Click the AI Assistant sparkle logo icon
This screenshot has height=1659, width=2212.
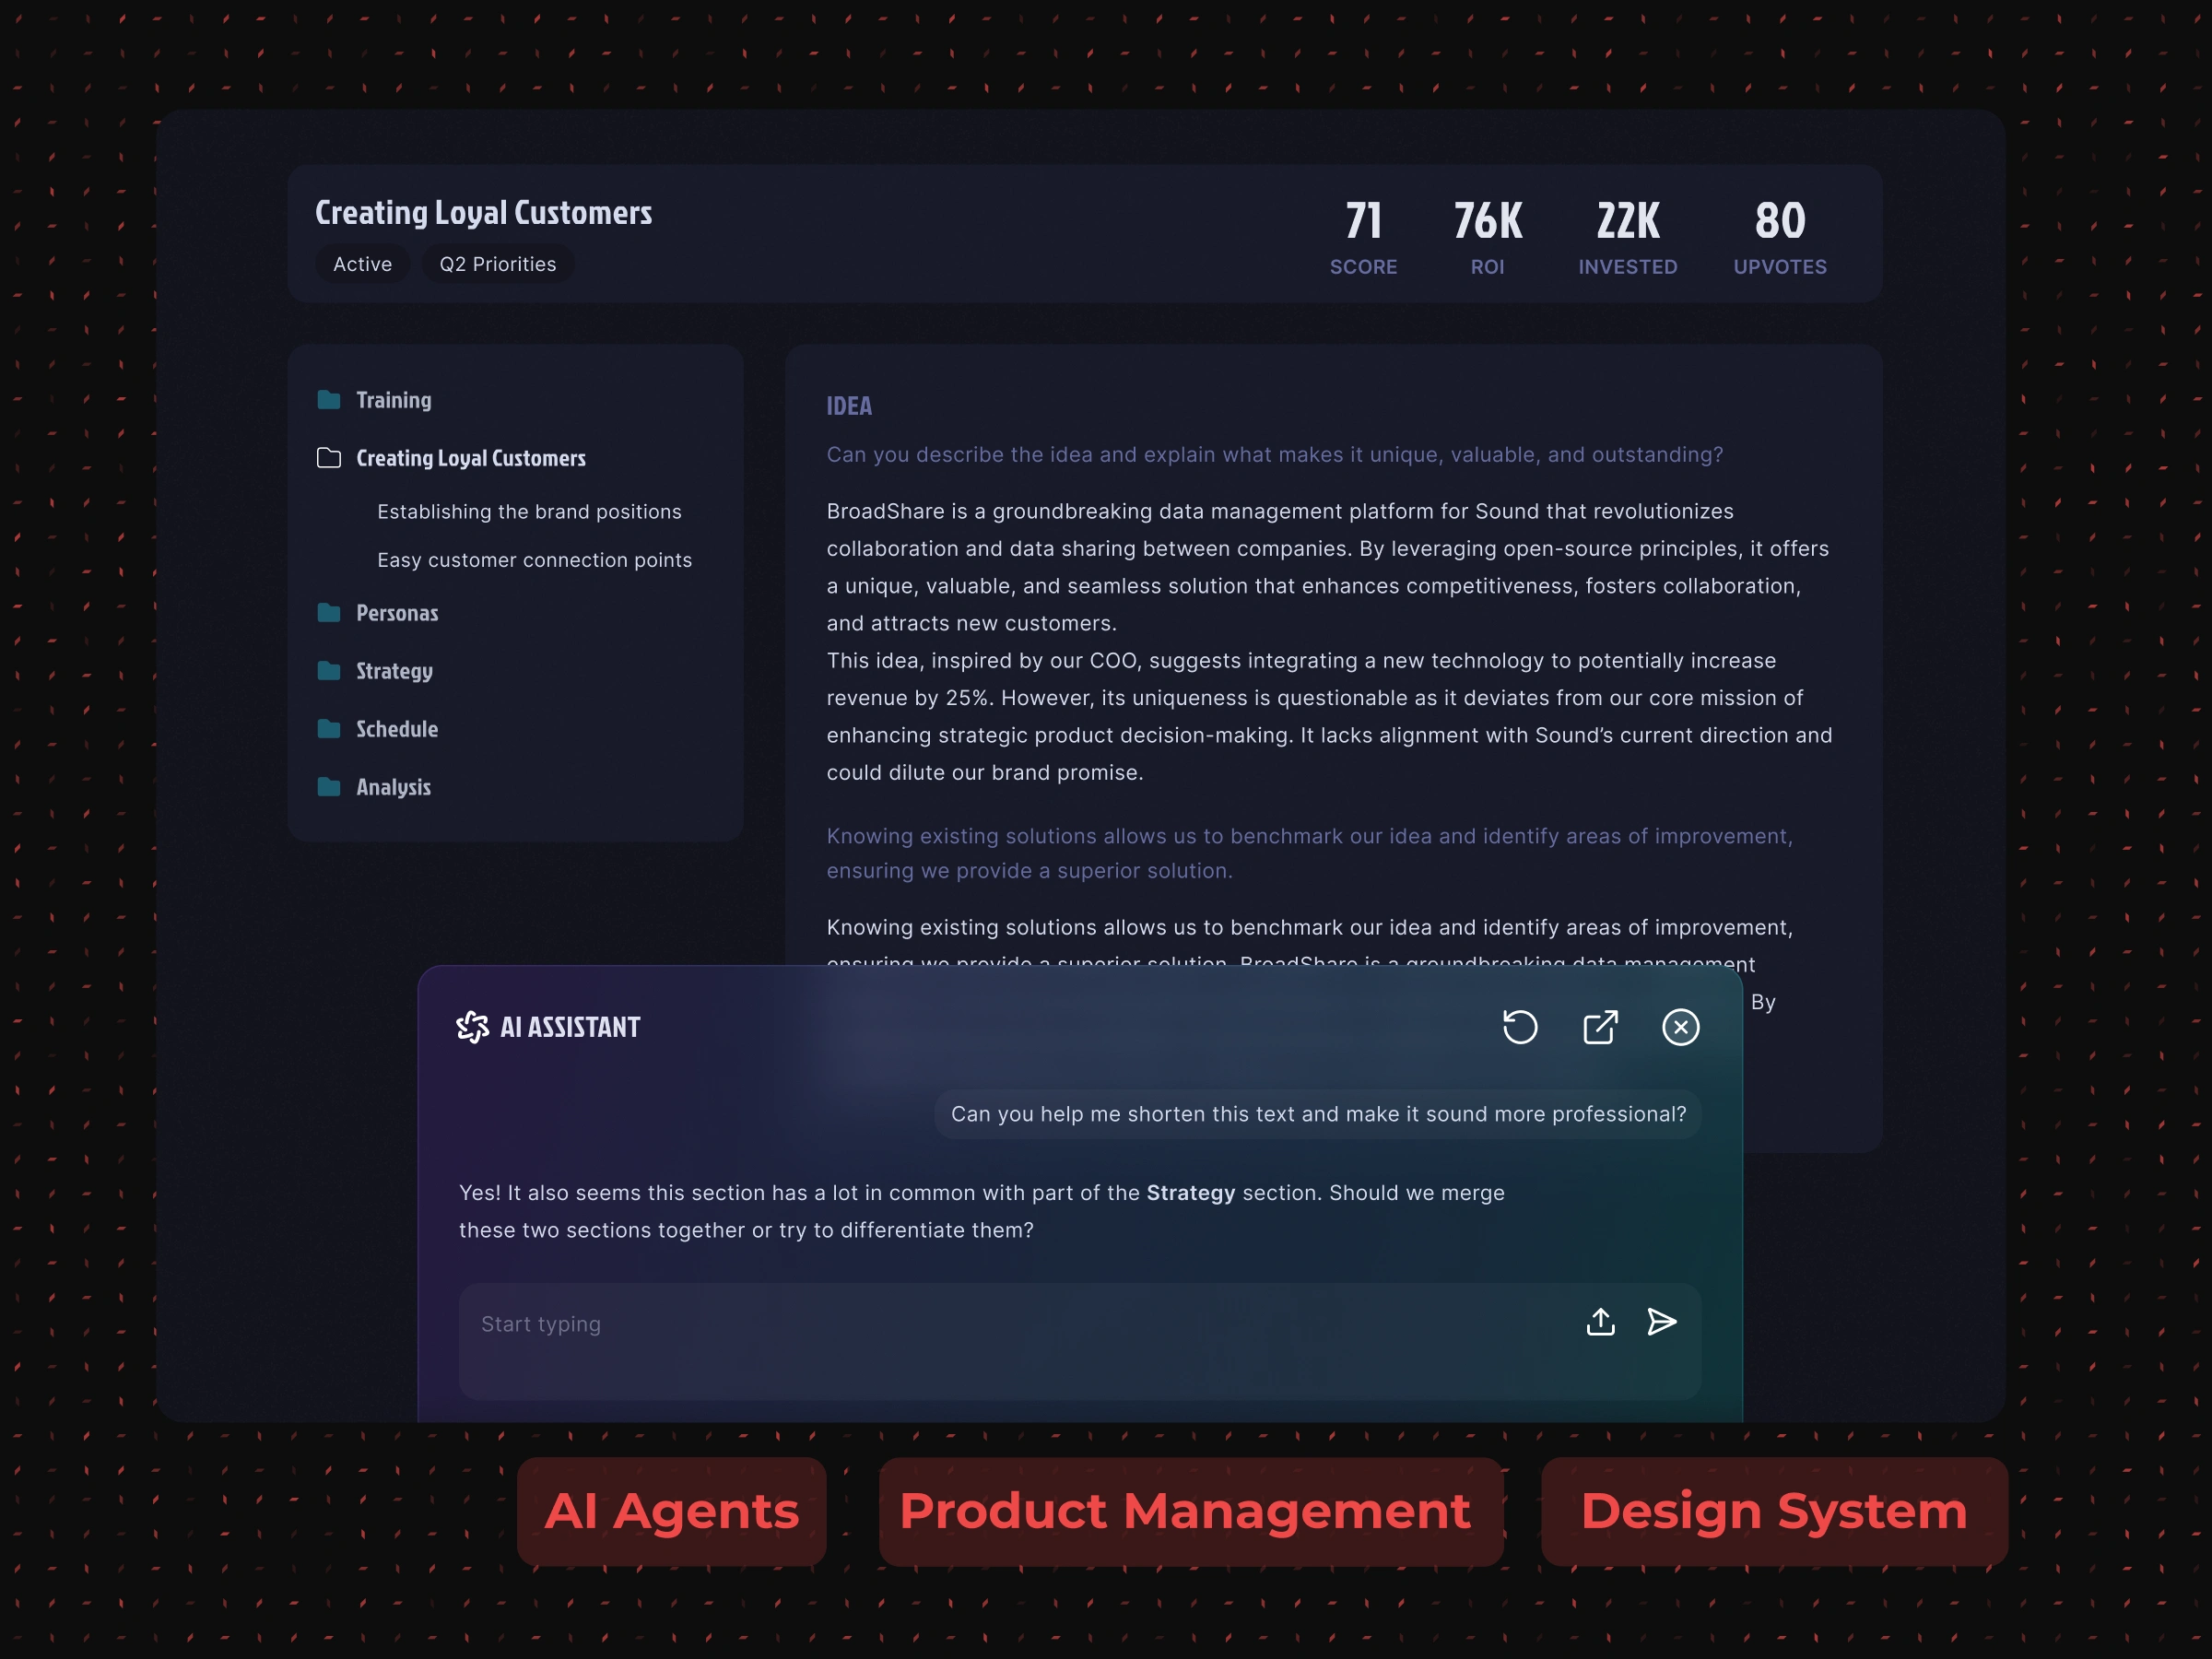tap(472, 1027)
